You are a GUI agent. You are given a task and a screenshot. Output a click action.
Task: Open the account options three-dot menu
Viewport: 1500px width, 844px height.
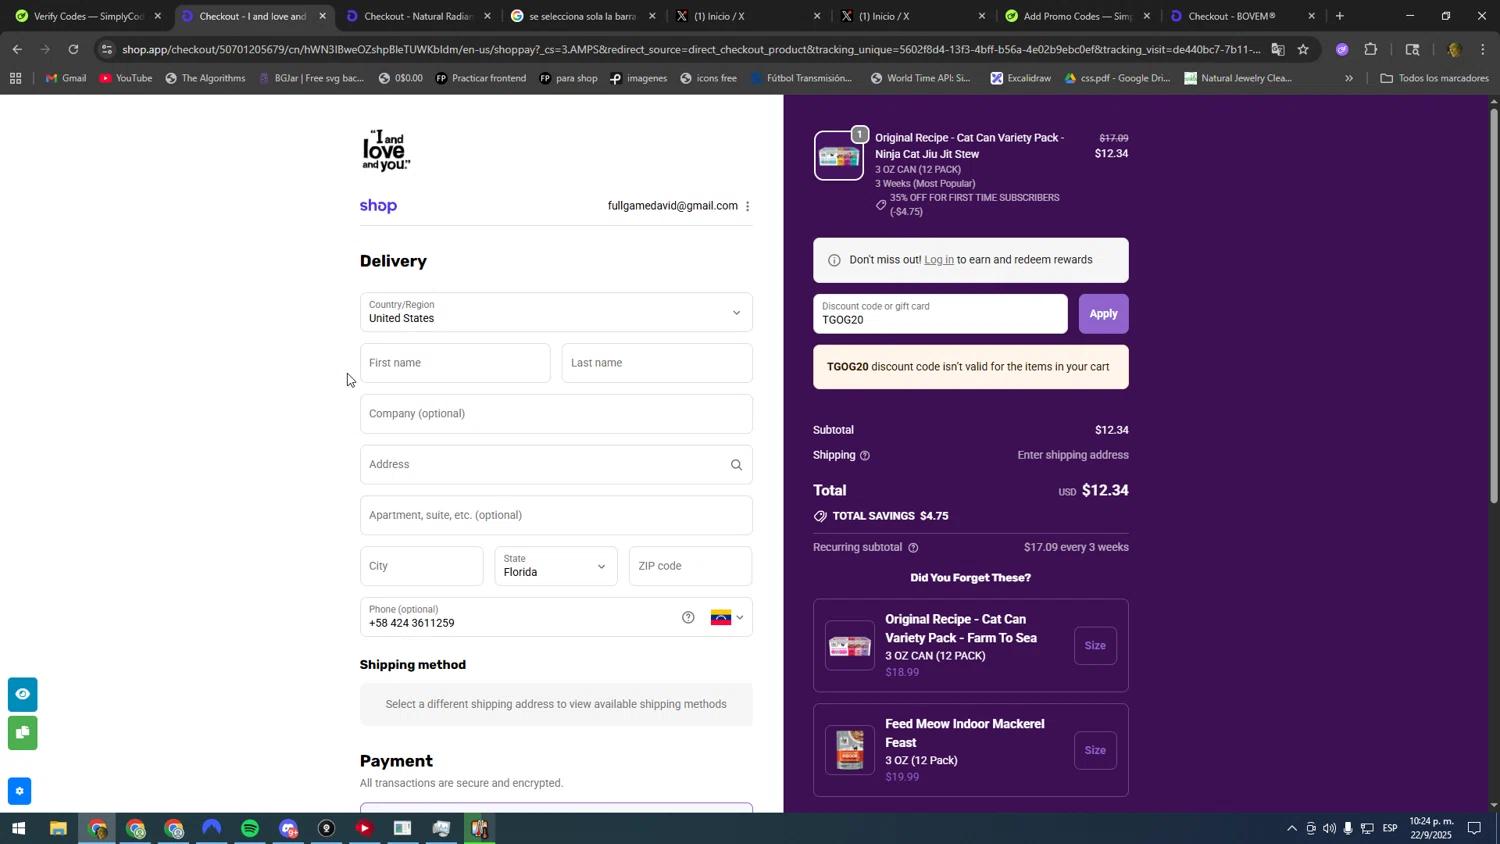[x=747, y=206]
